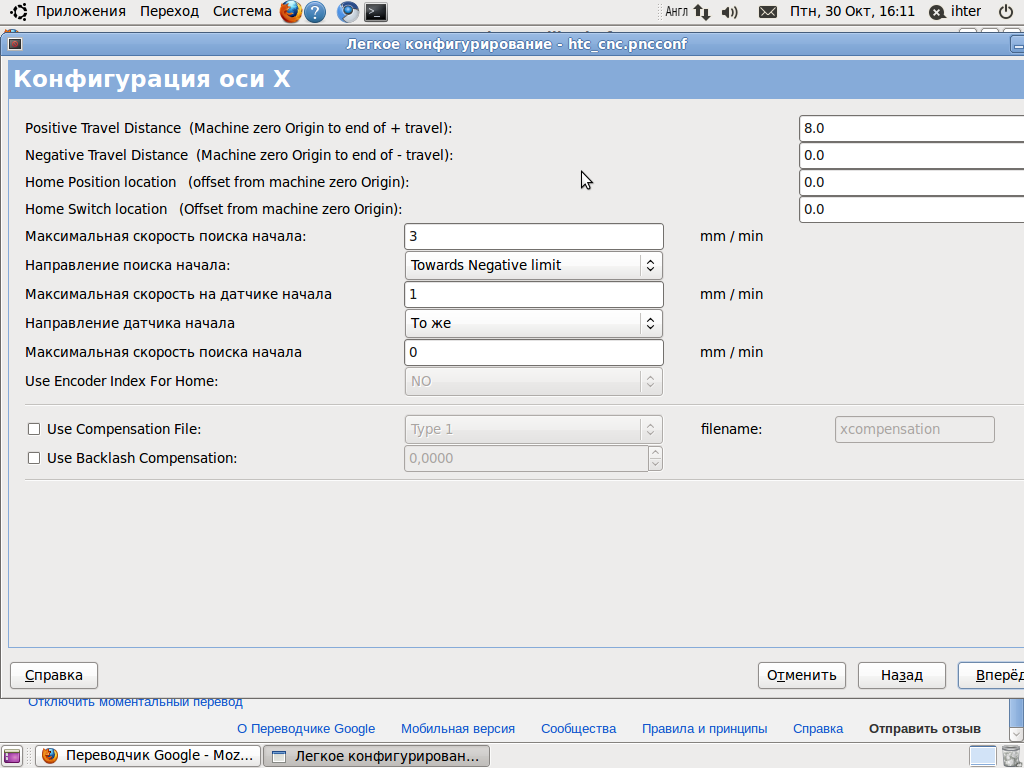Open the Система menu

click(242, 12)
